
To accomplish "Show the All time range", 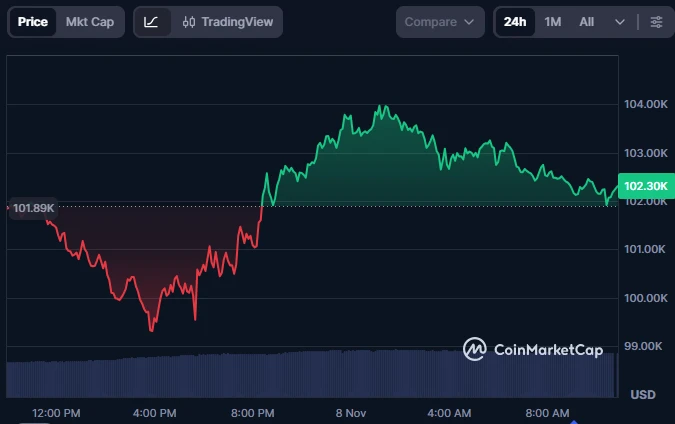I will pos(587,22).
